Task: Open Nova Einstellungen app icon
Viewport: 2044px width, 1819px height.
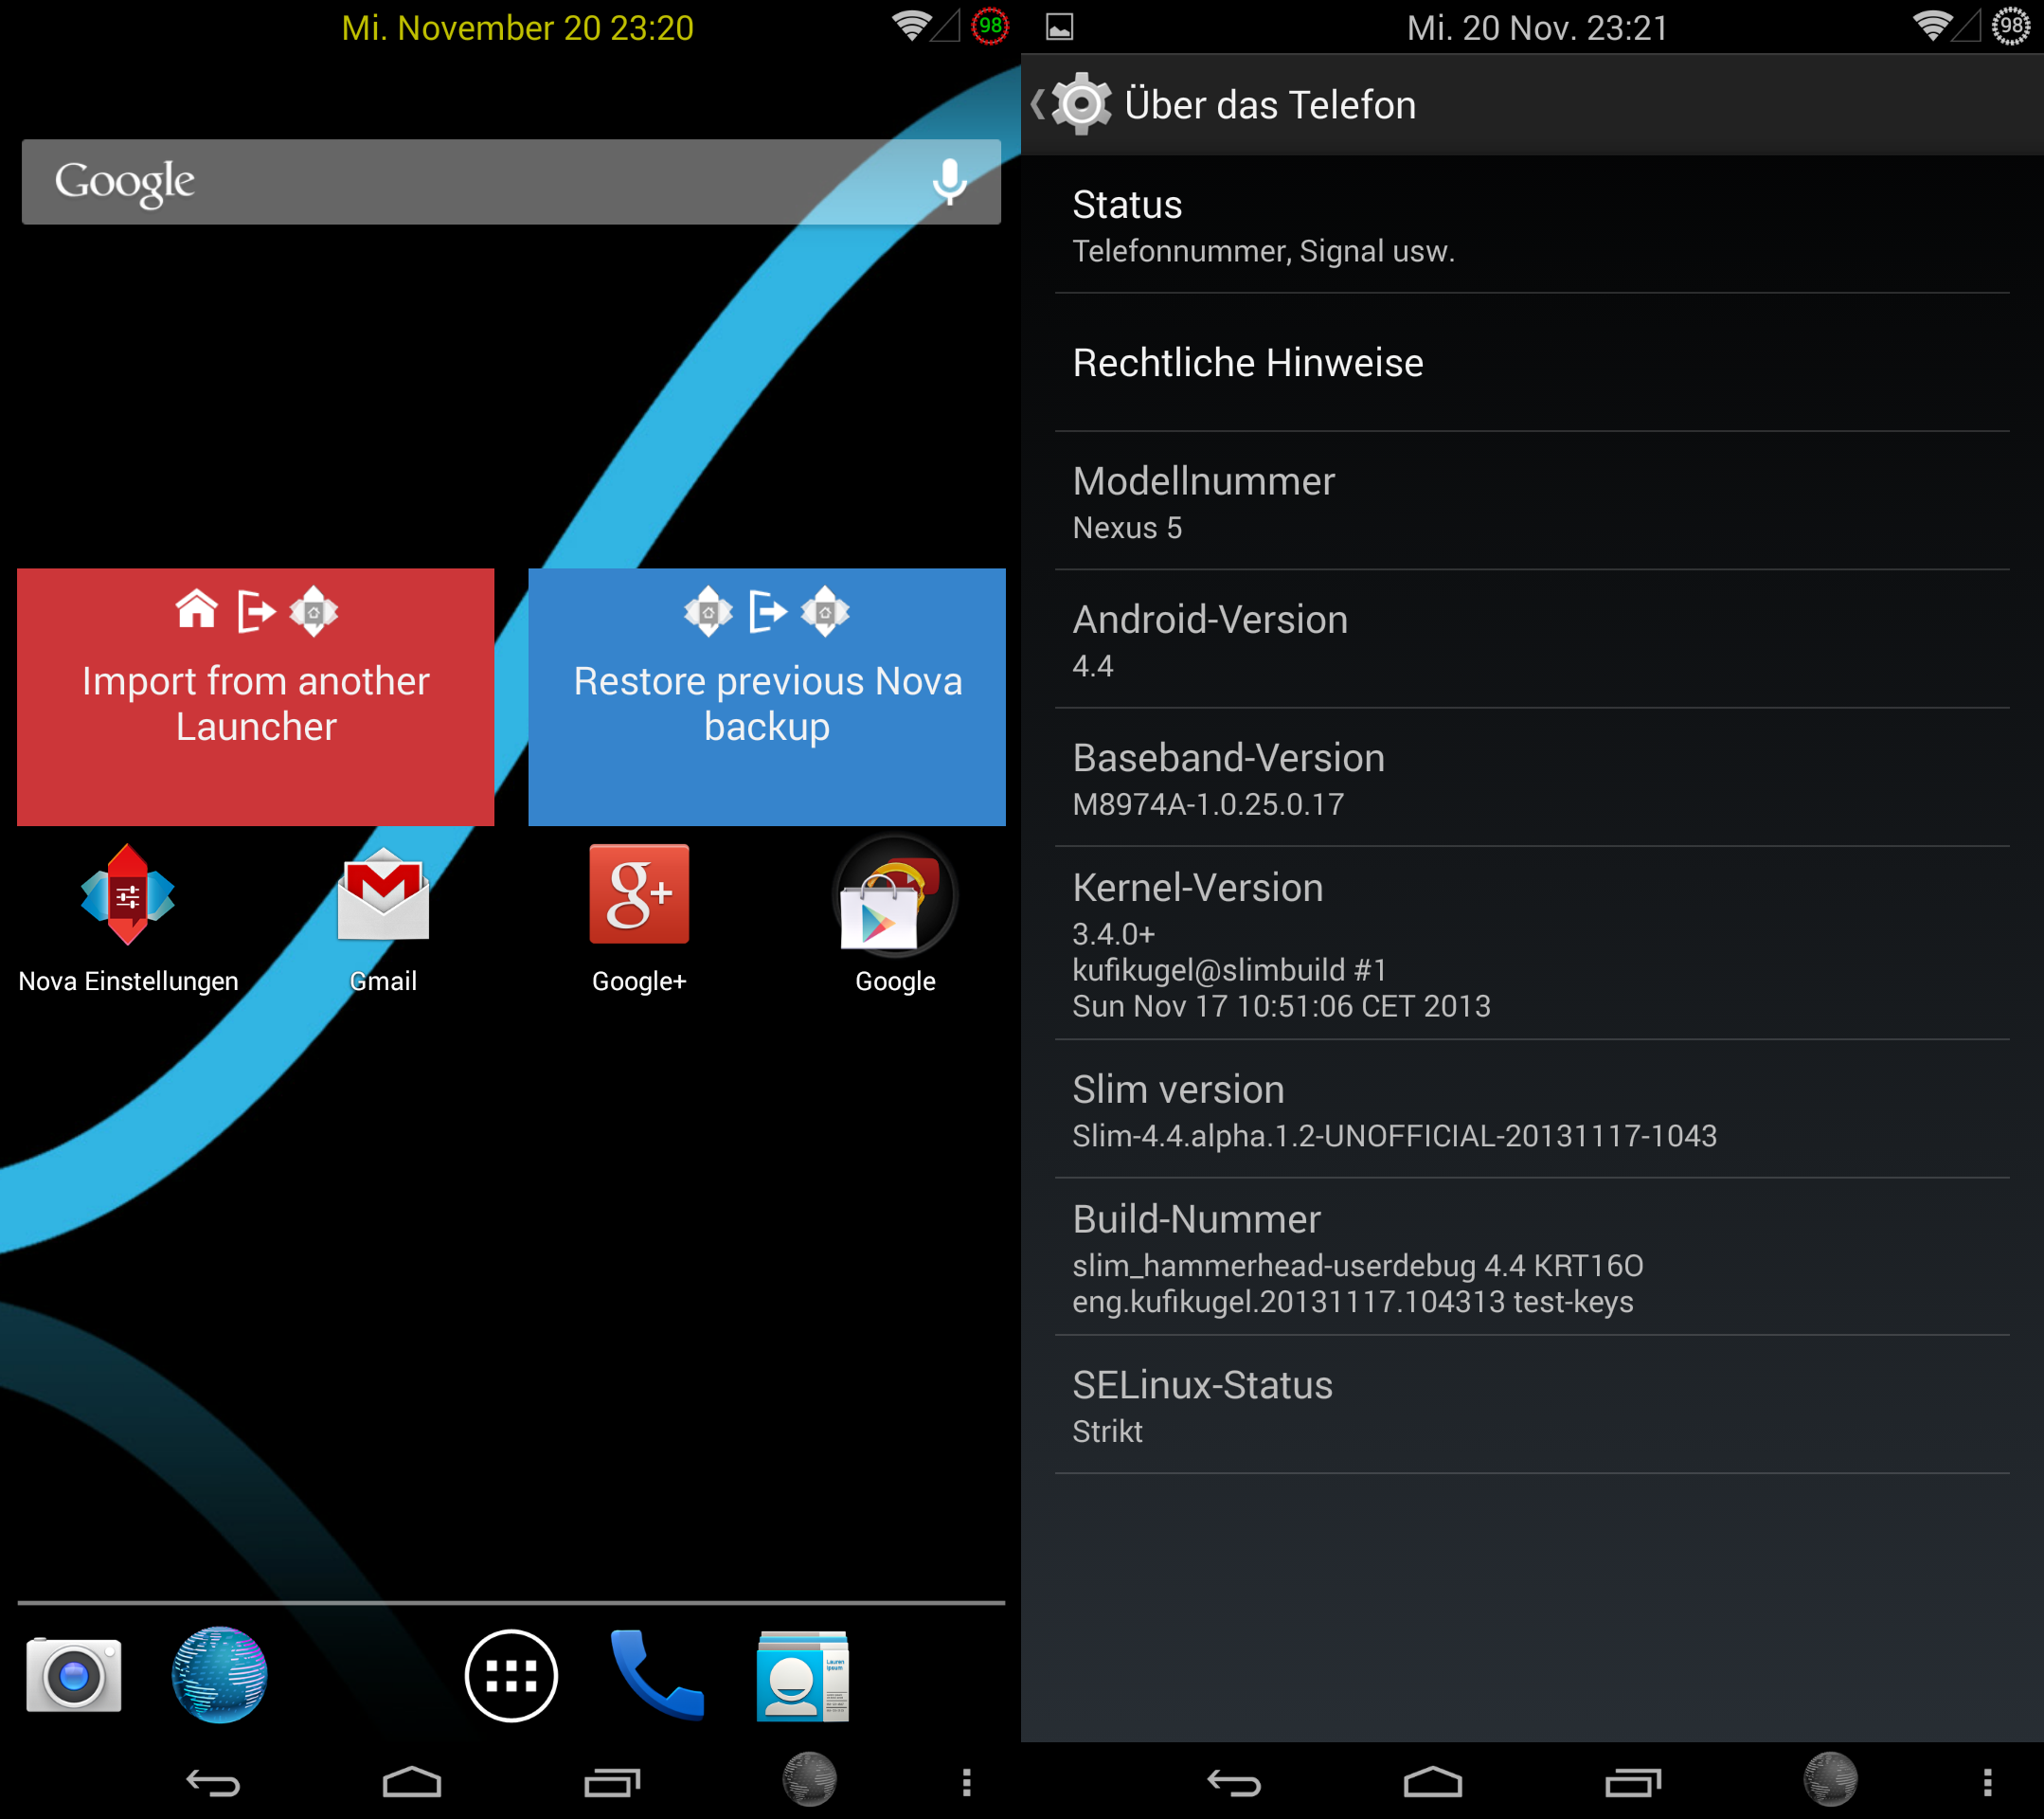Action: click(128, 894)
